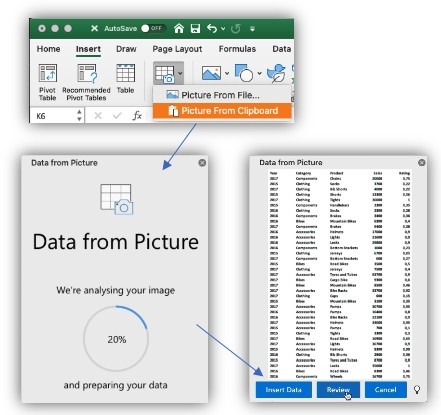This screenshot has width=441, height=415.
Task: Click the Excel X logo icon
Action: tap(94, 28)
